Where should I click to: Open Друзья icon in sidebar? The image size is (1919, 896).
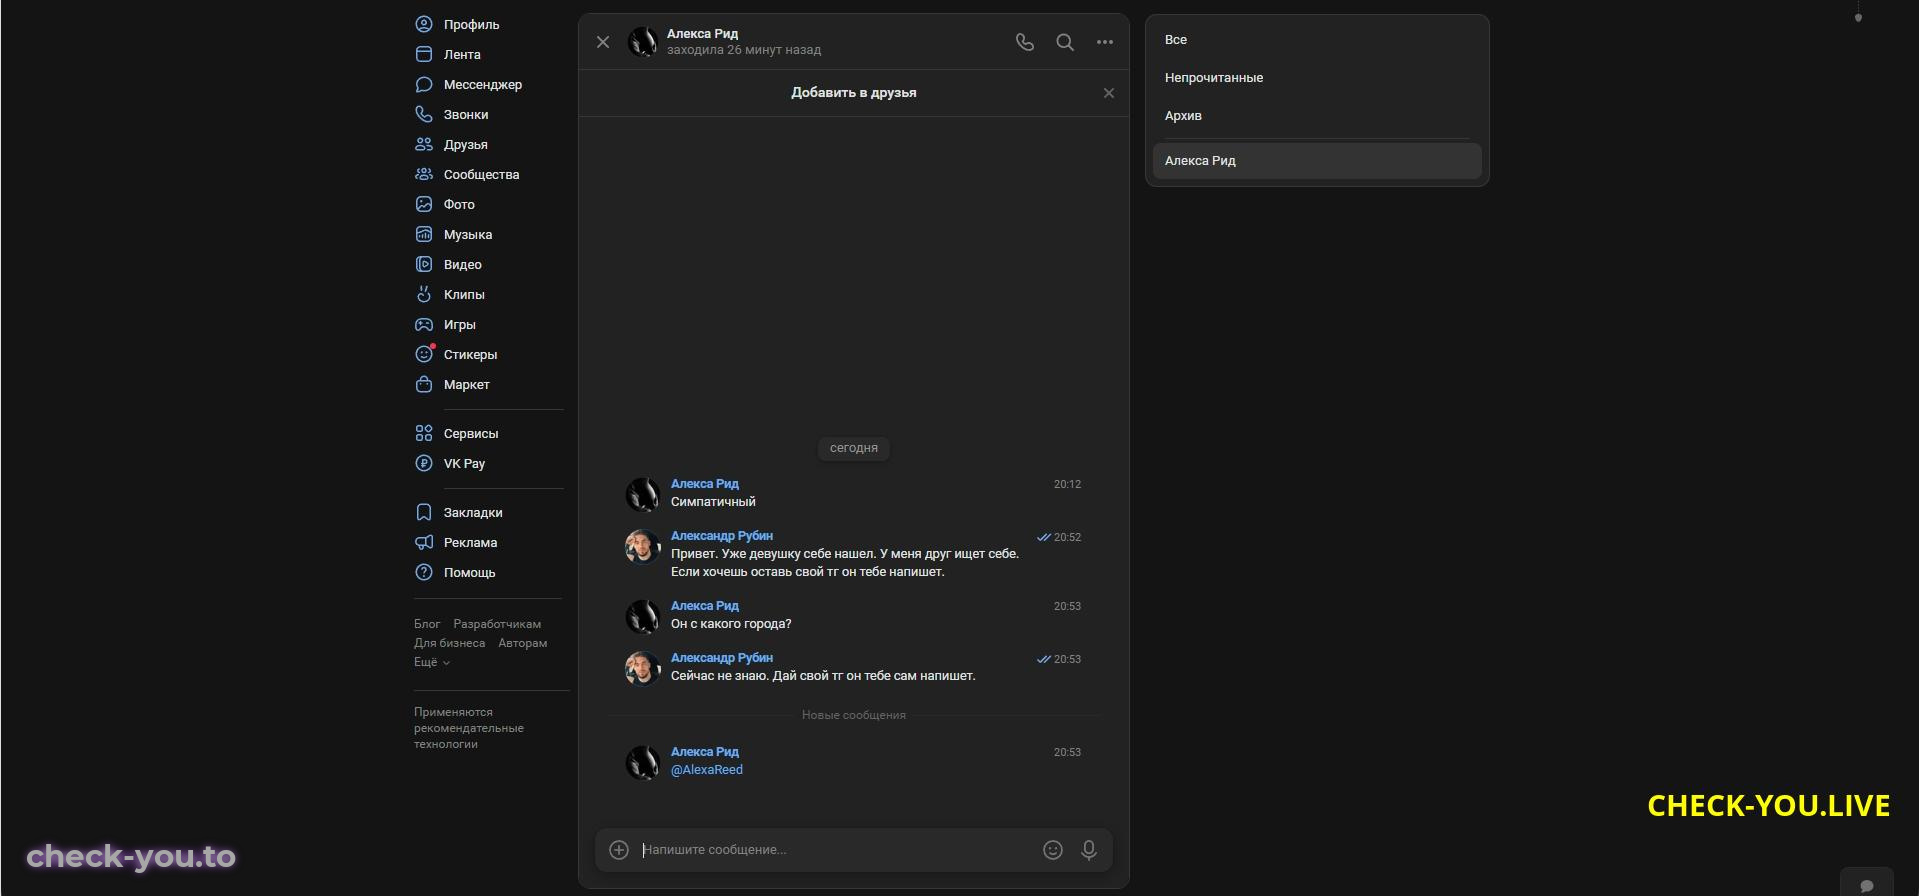click(x=424, y=144)
